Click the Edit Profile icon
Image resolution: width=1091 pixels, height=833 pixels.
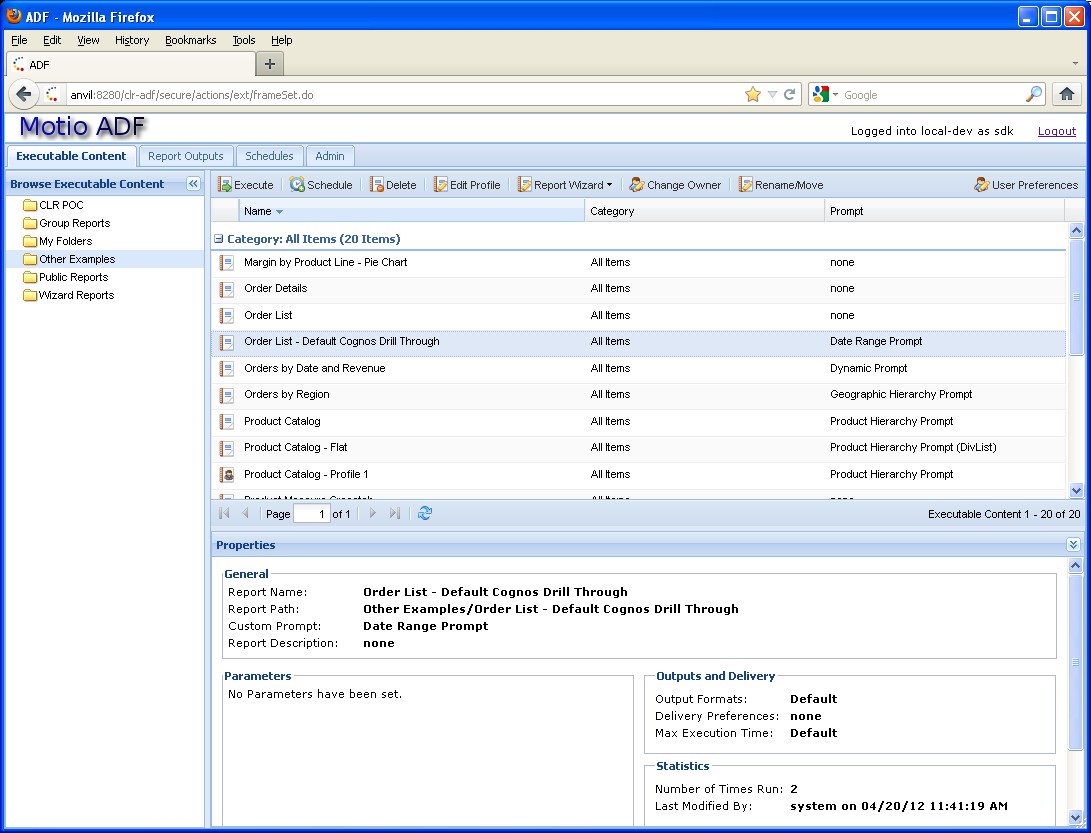(x=440, y=184)
